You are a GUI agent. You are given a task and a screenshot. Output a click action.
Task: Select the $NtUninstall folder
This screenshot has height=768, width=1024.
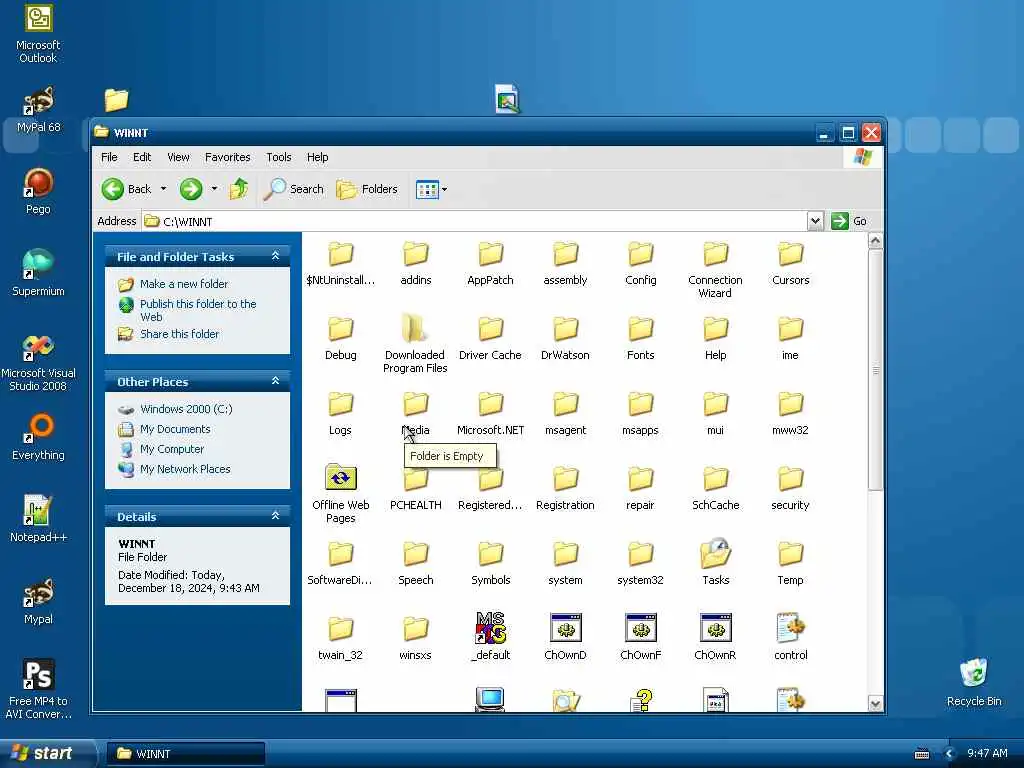point(340,264)
